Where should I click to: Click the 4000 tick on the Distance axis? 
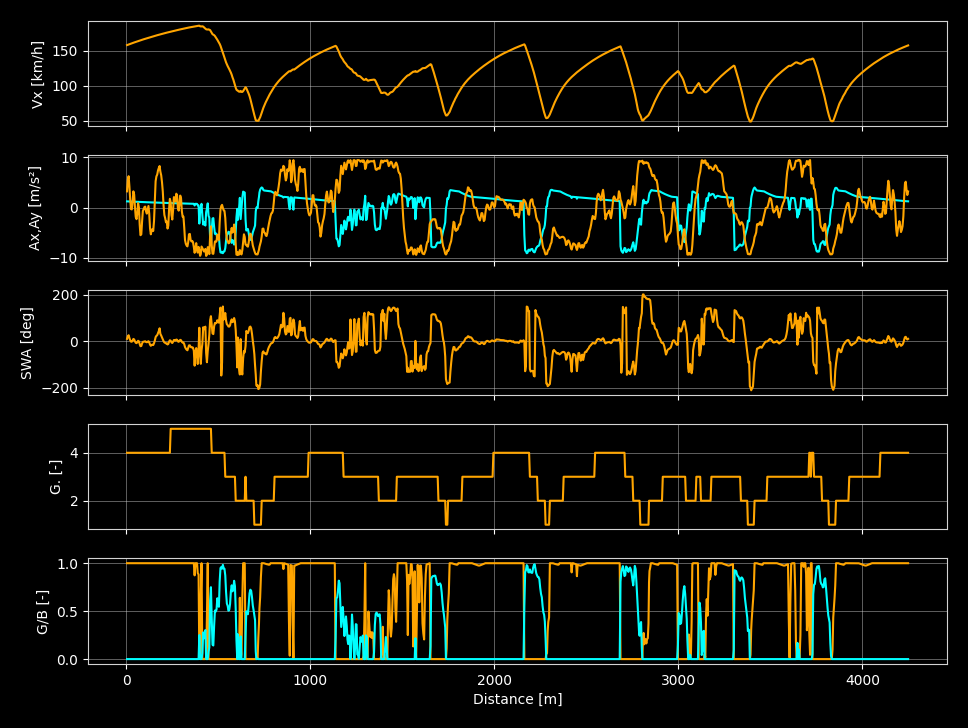coord(862,680)
